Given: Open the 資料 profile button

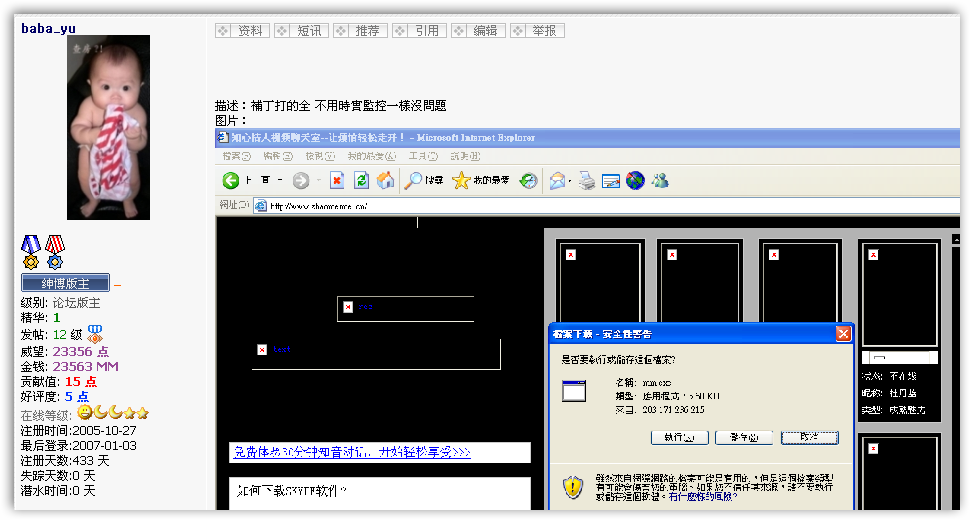Looking at the screenshot, I should pos(241,31).
